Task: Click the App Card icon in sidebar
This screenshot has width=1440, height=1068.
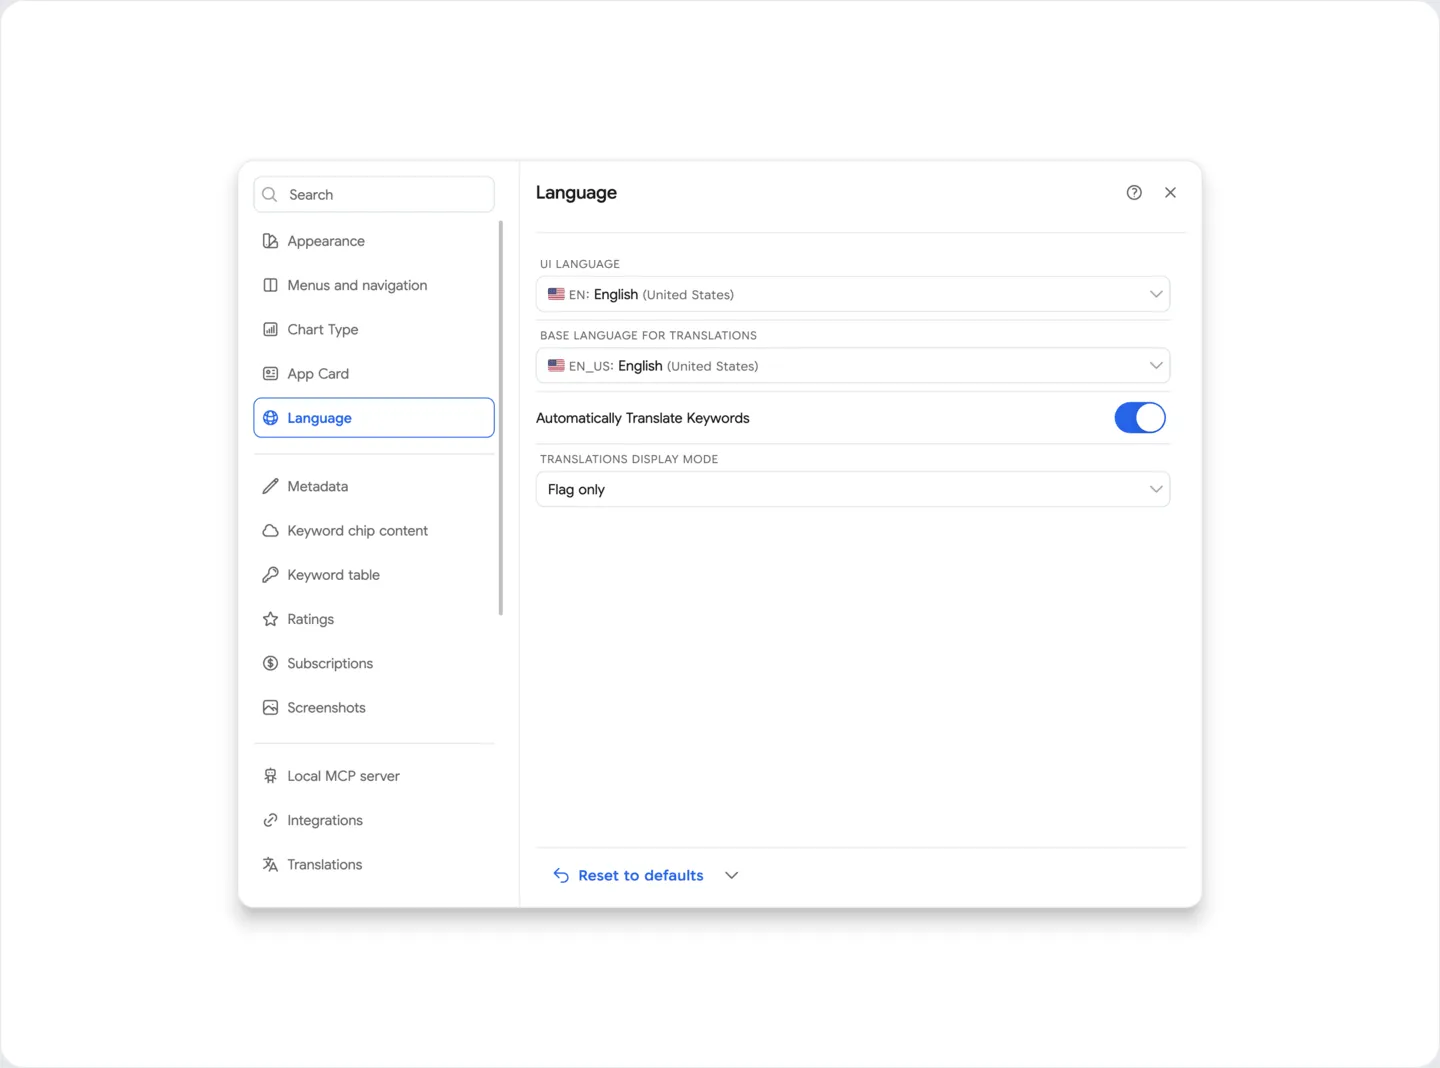Action: tap(270, 374)
